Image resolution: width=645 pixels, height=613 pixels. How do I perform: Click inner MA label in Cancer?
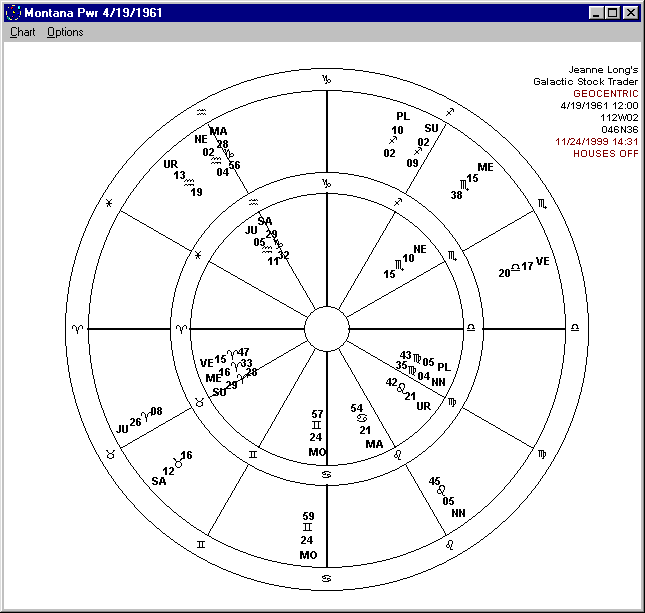click(x=374, y=444)
